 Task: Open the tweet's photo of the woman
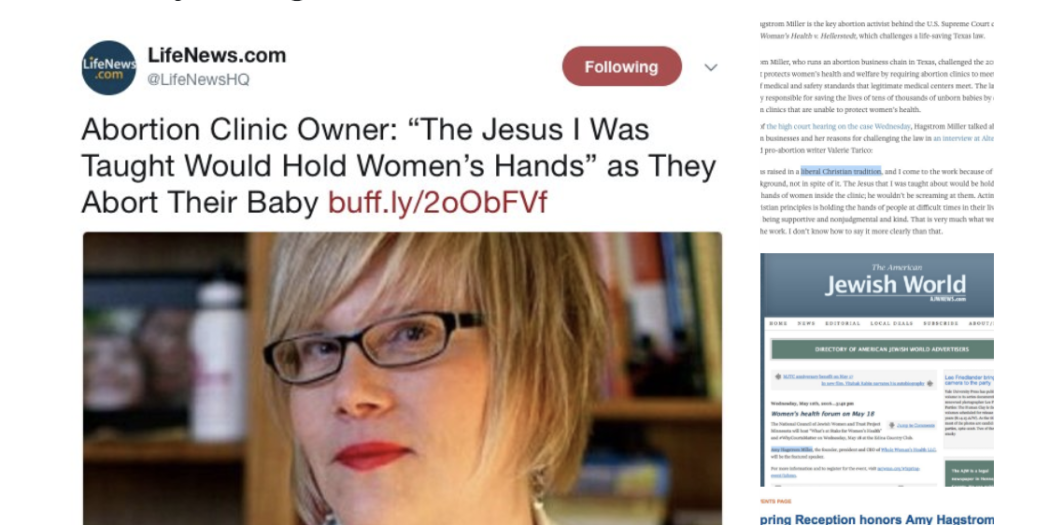point(402,378)
